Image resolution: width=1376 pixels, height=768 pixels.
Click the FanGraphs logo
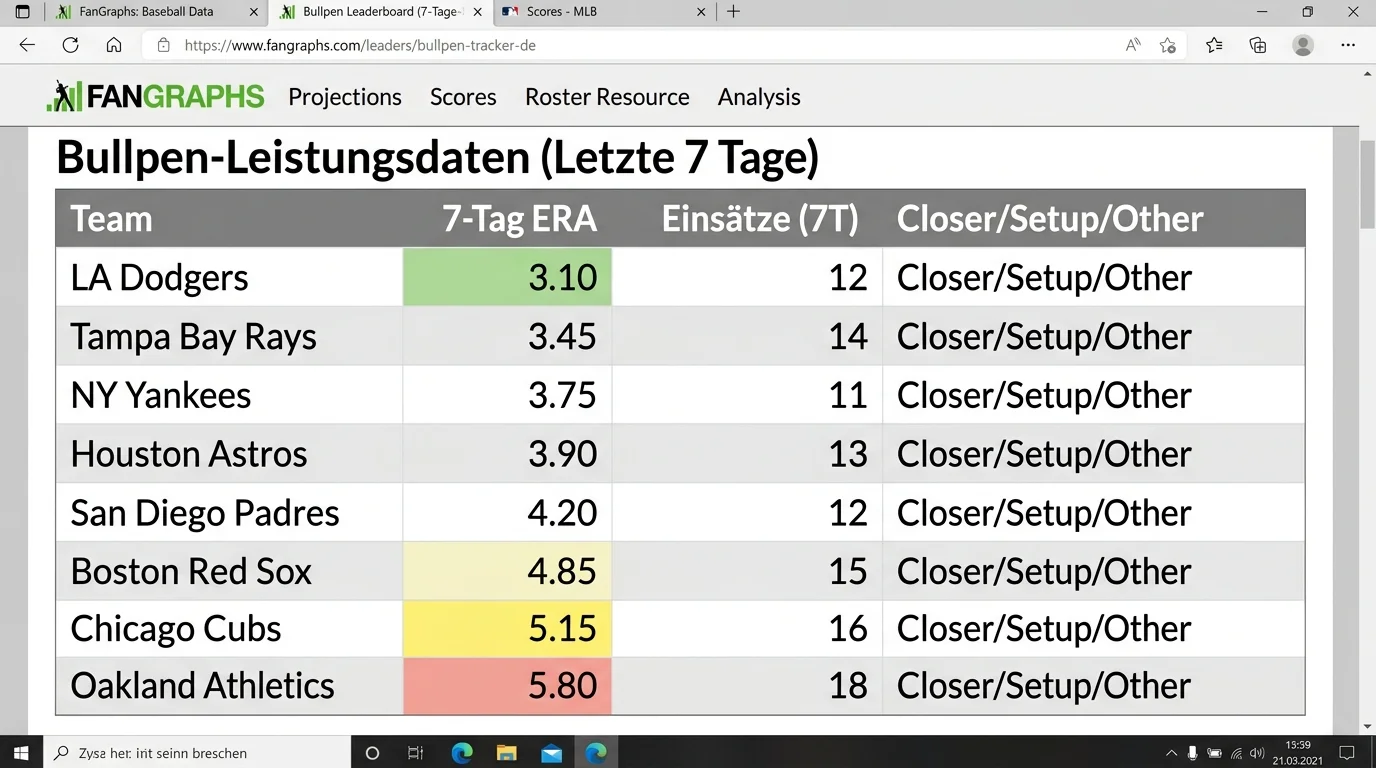(x=156, y=96)
